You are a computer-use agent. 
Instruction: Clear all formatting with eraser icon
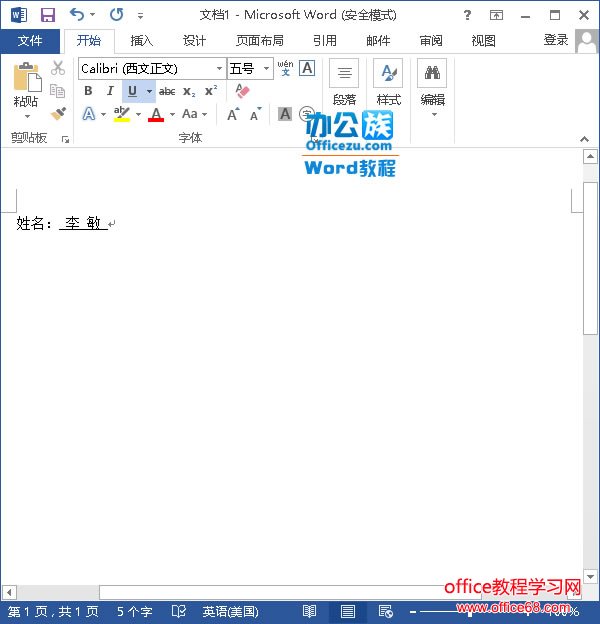pos(242,91)
